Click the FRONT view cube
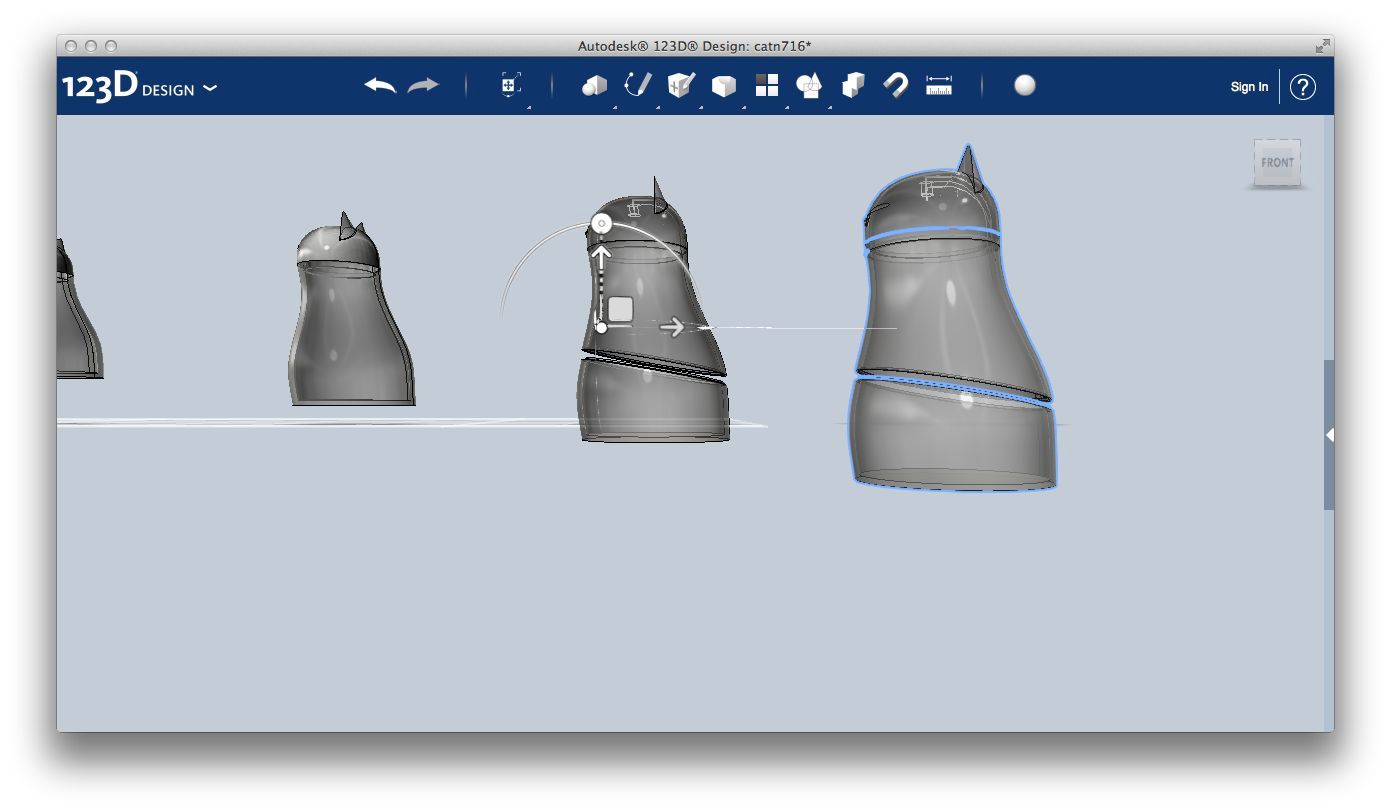This screenshot has width=1391, height=811. pos(1277,162)
